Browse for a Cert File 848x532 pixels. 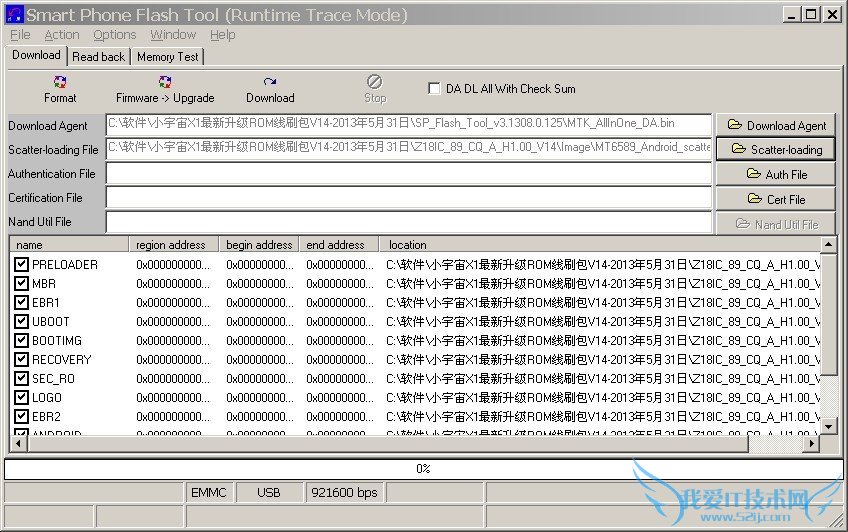pos(775,199)
